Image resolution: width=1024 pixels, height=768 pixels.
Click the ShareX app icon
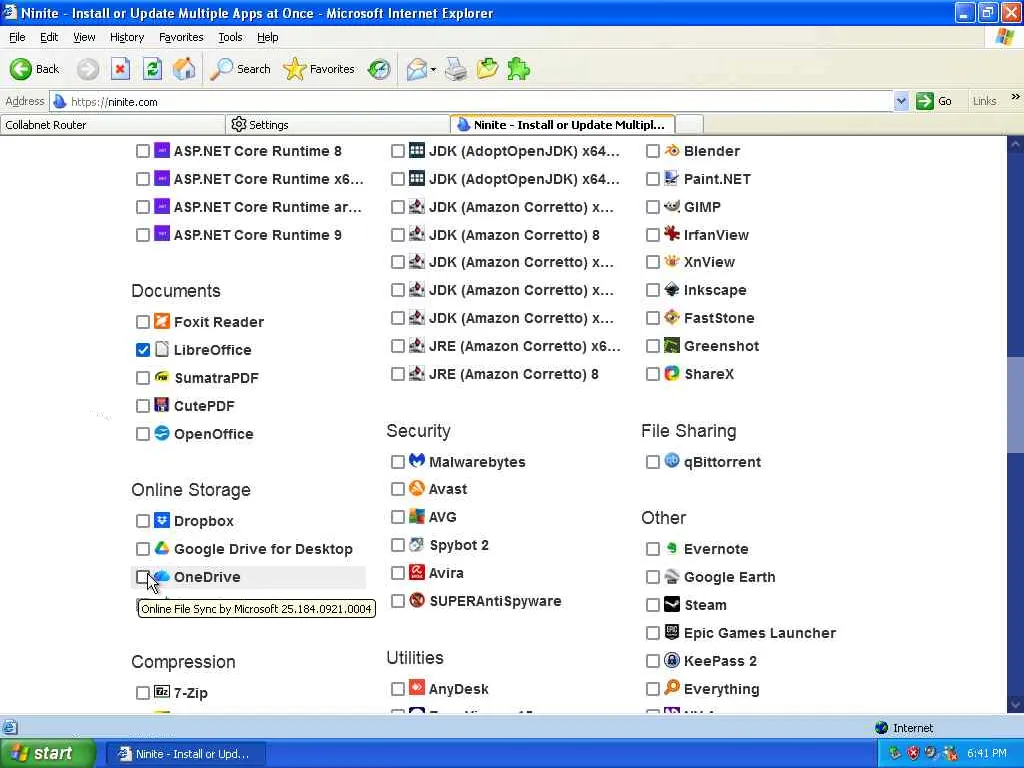click(672, 374)
